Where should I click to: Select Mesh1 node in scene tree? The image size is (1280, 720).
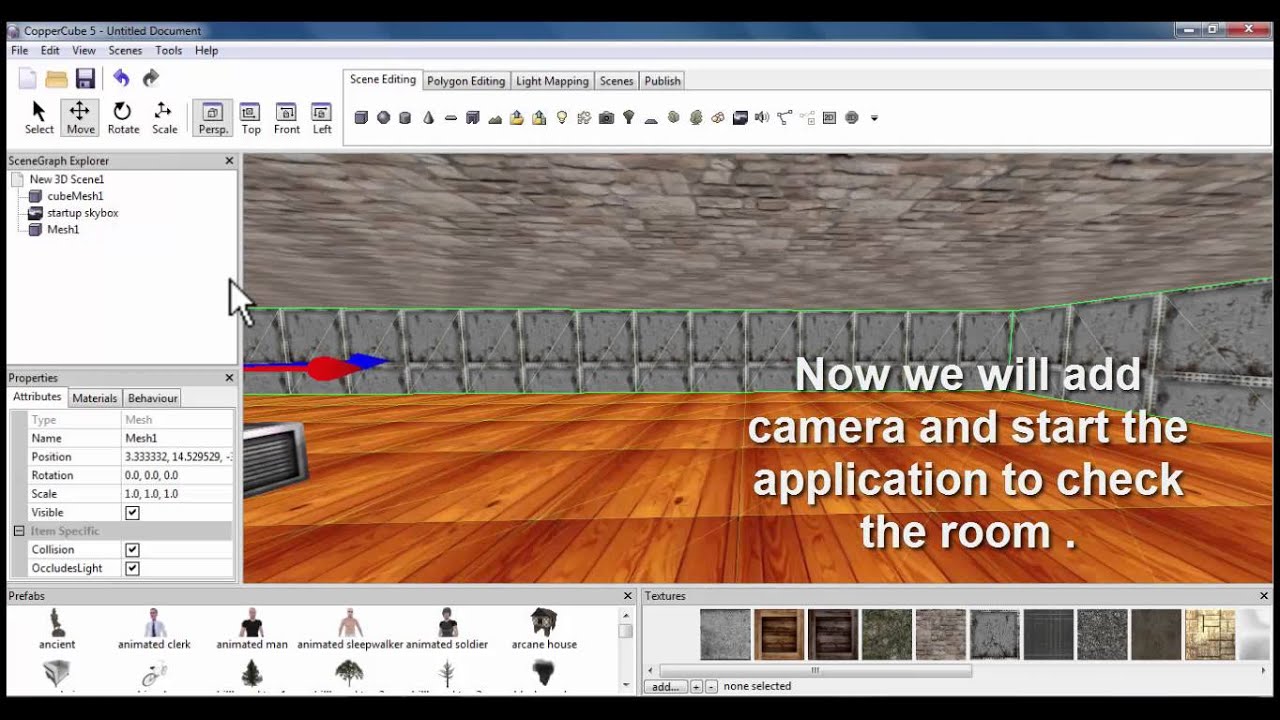click(x=63, y=229)
